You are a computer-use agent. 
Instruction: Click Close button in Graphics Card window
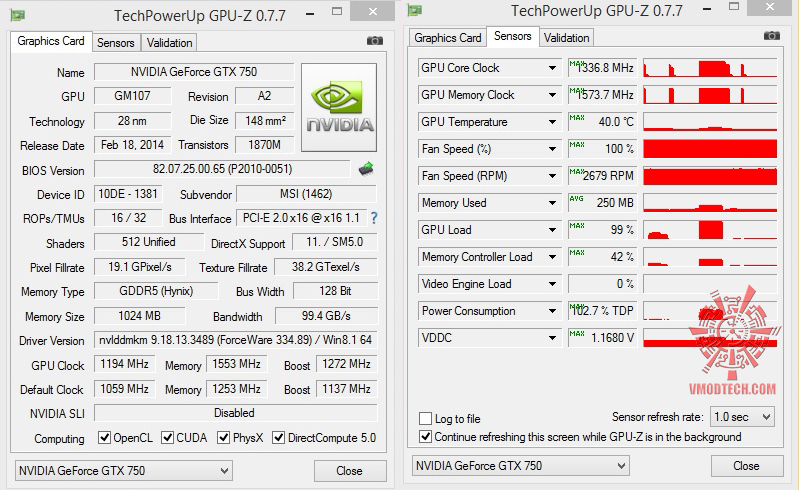pyautogui.click(x=350, y=471)
